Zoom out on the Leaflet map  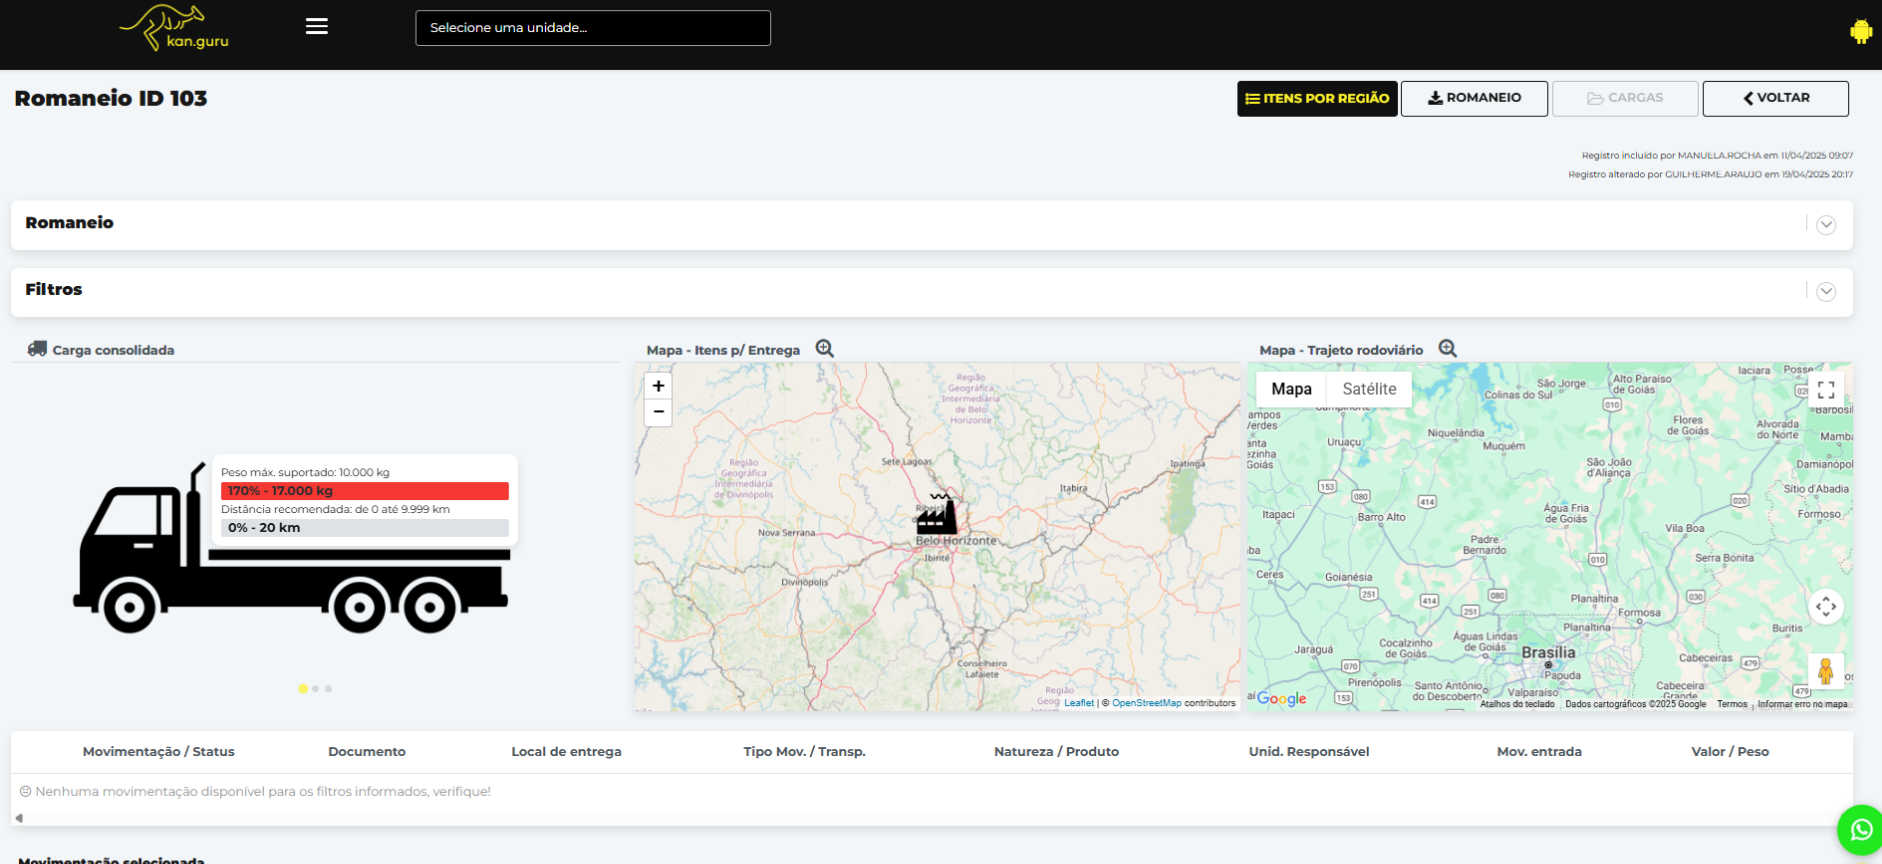coord(658,412)
